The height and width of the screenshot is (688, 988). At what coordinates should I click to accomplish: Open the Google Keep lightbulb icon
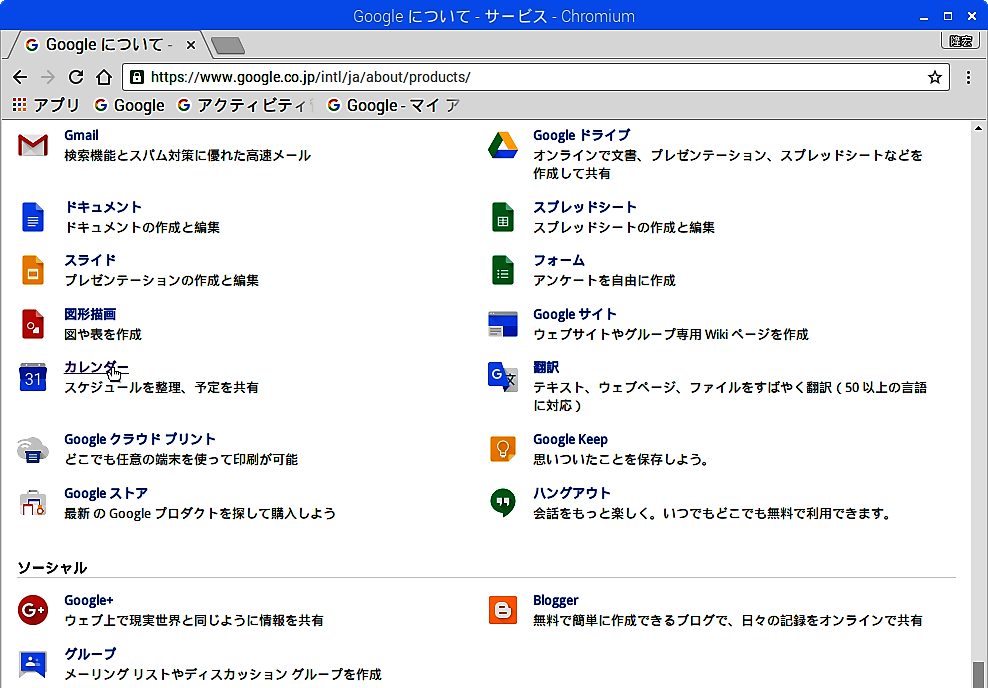502,449
